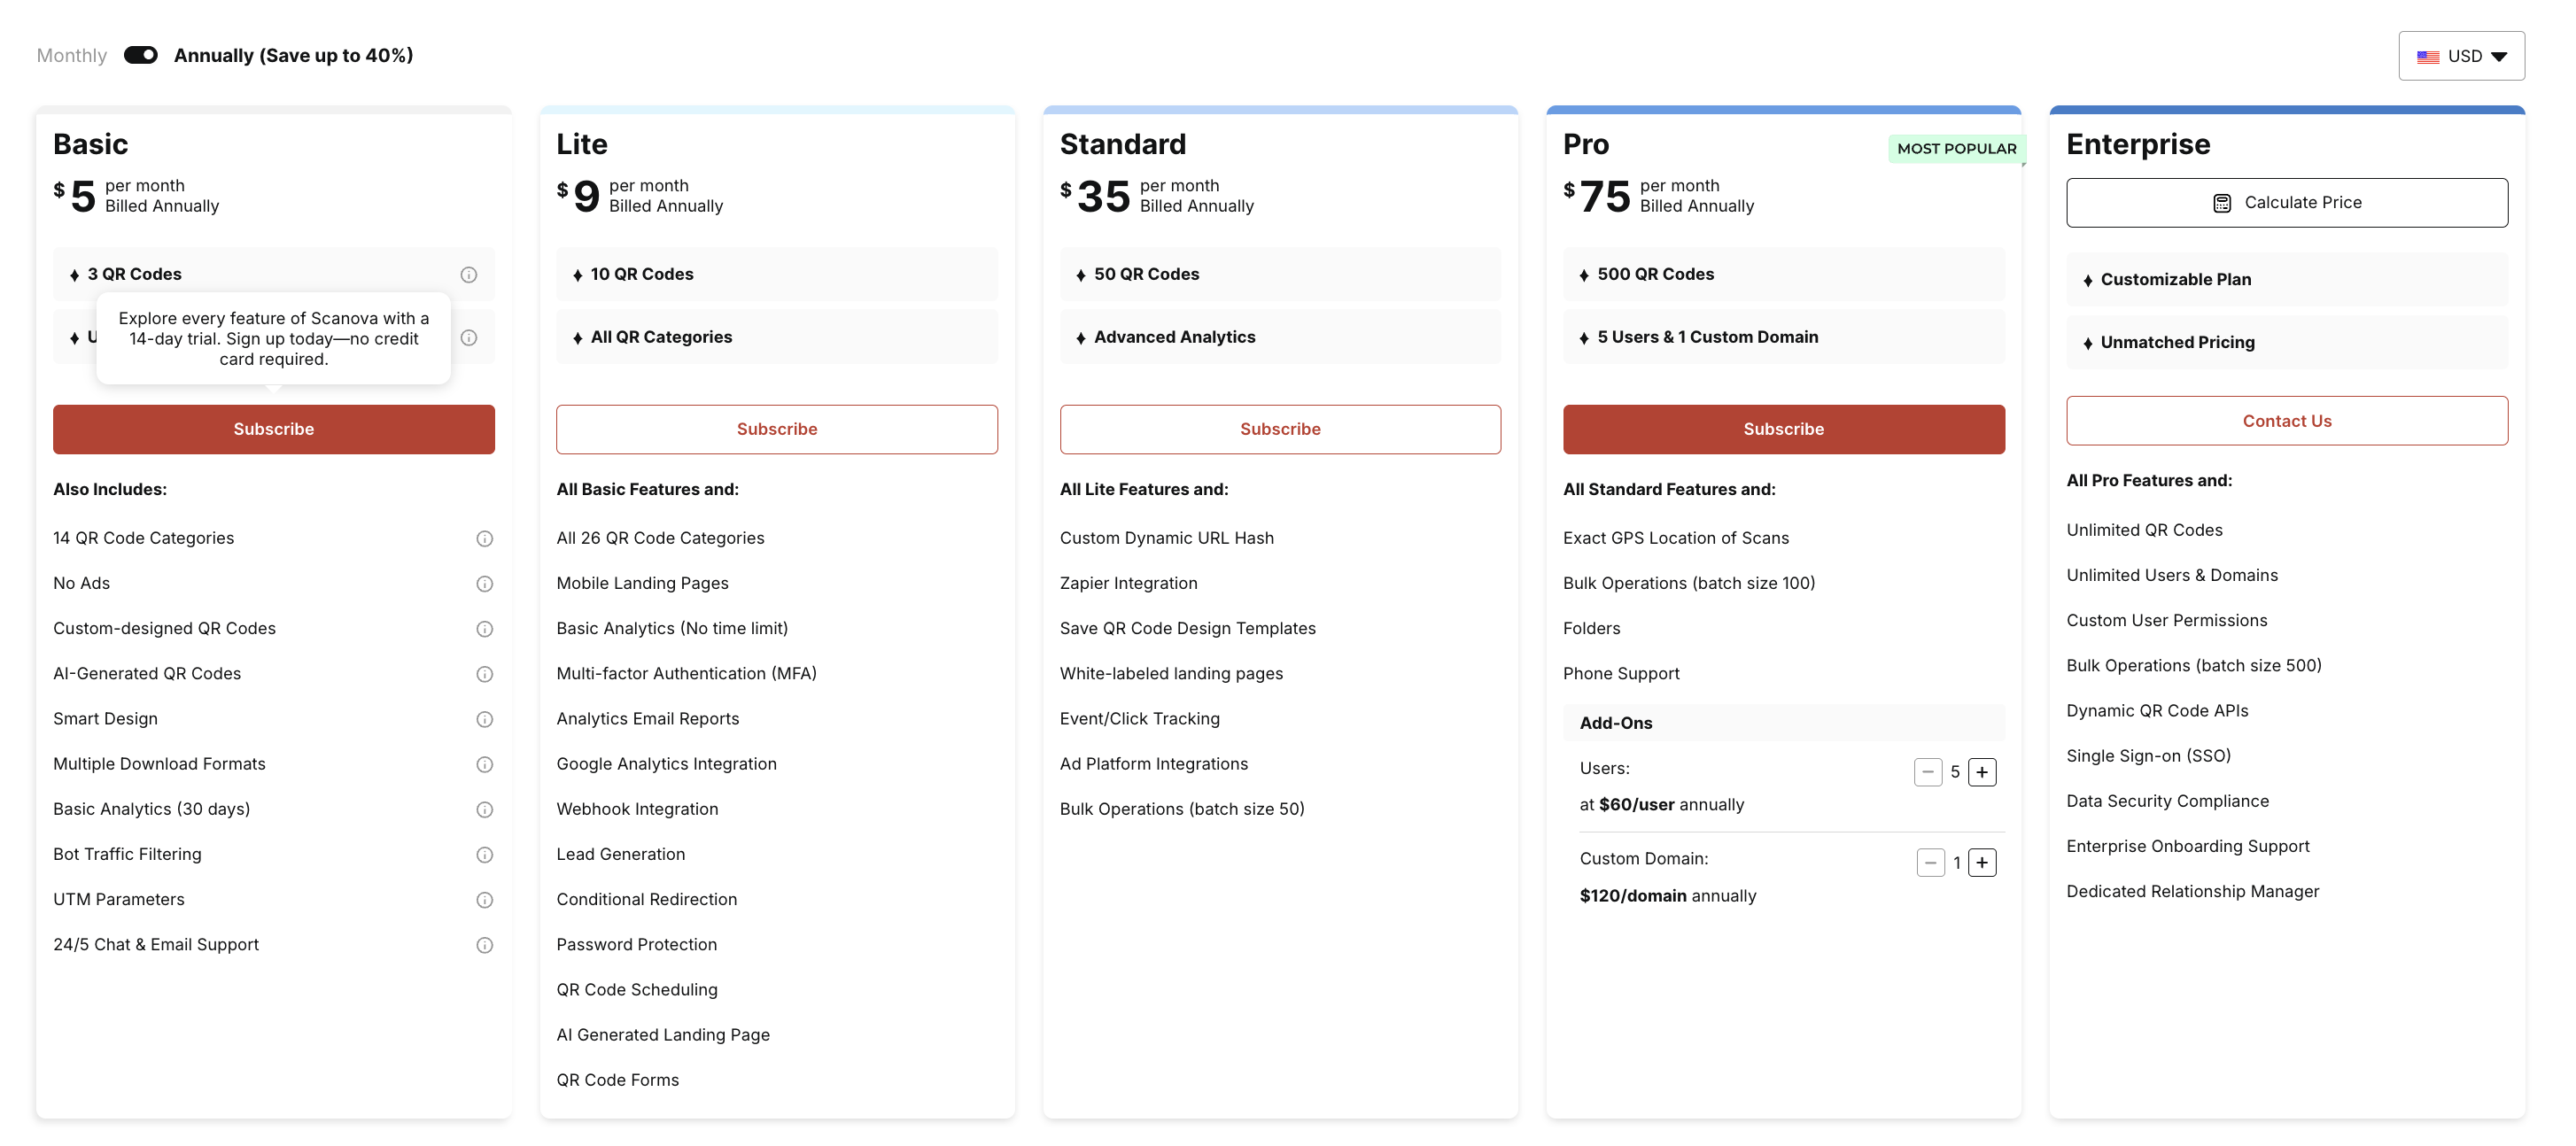Click Zapier Integration feature text

click(1128, 583)
